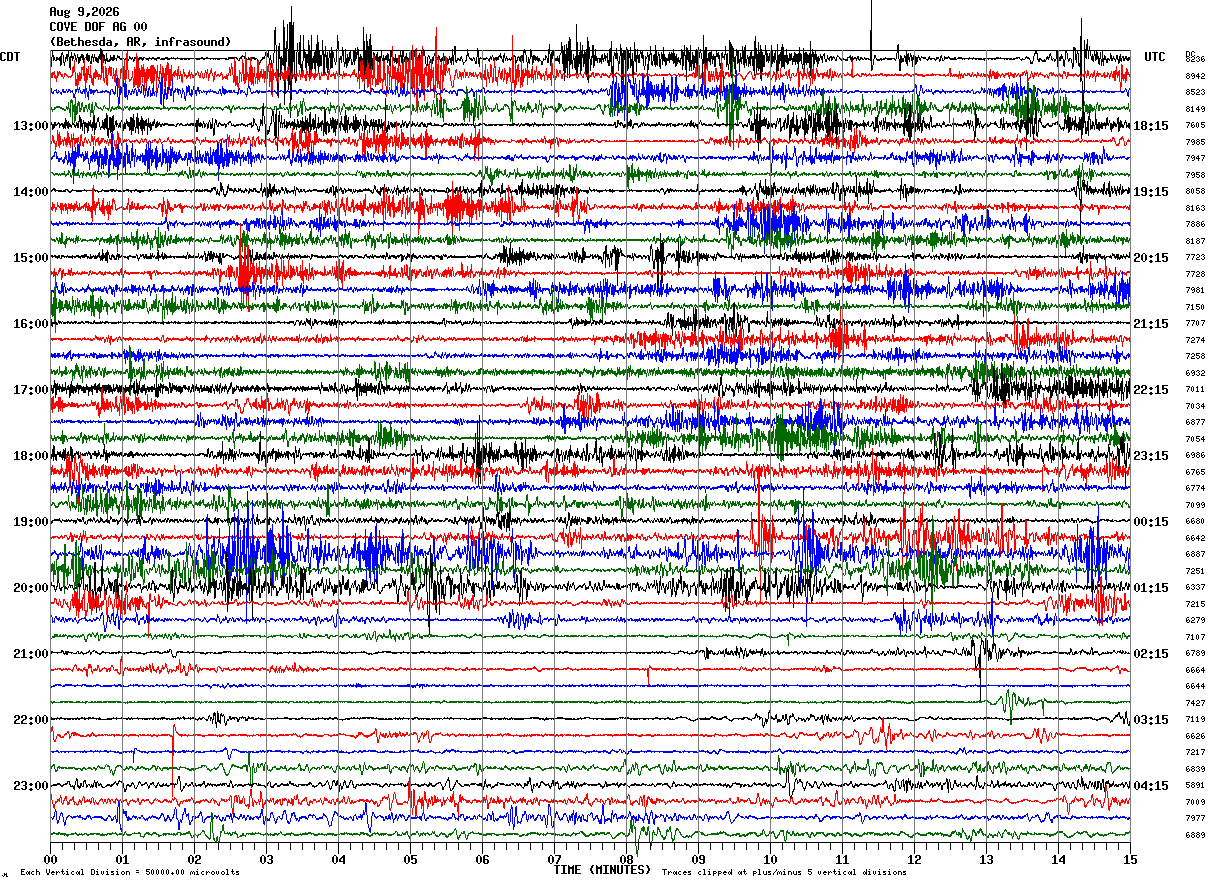Click the '22:15' UTC time label

pos(1151,390)
